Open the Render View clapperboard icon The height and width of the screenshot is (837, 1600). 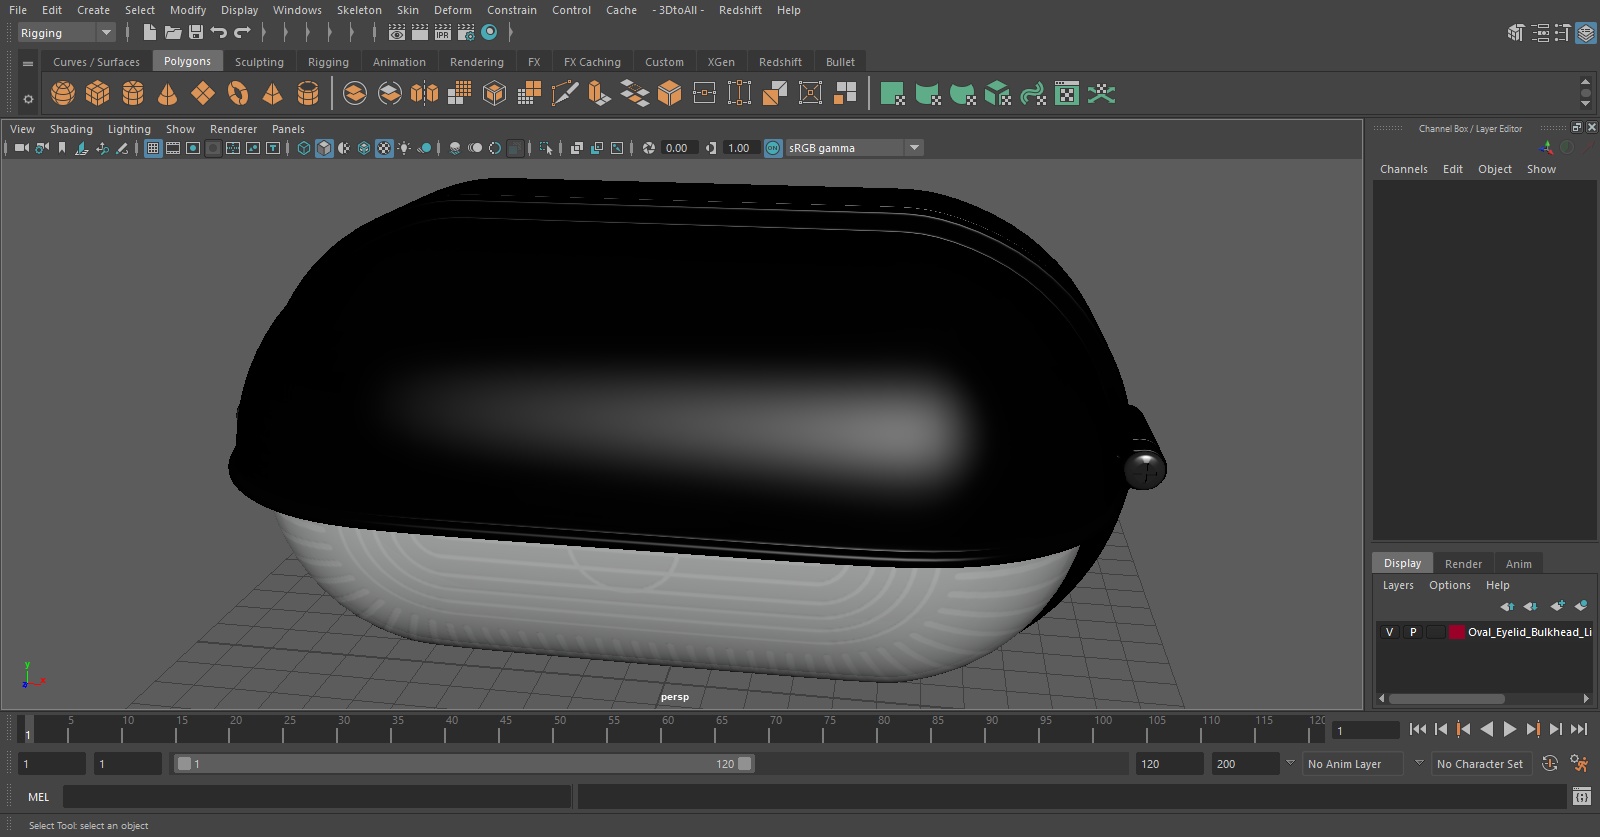pos(397,33)
